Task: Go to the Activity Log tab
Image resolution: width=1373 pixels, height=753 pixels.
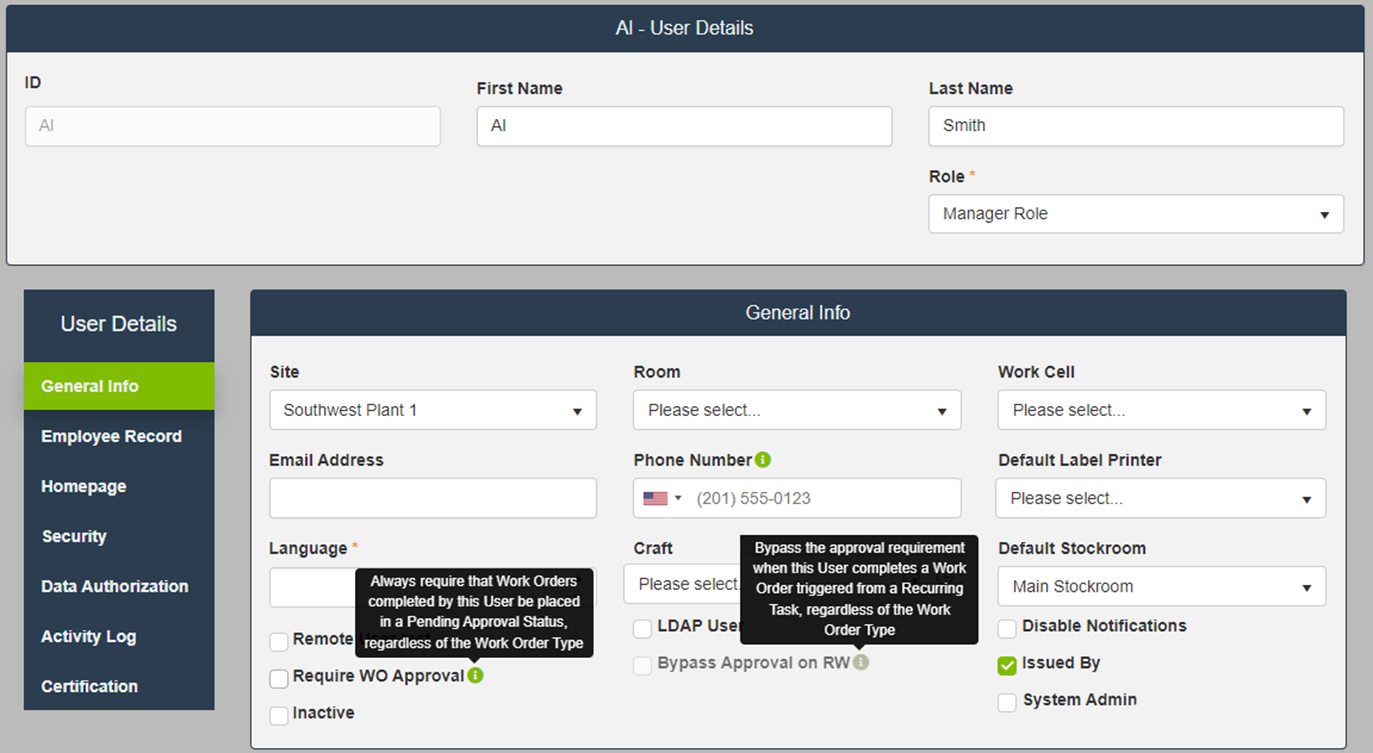Action: 88,636
